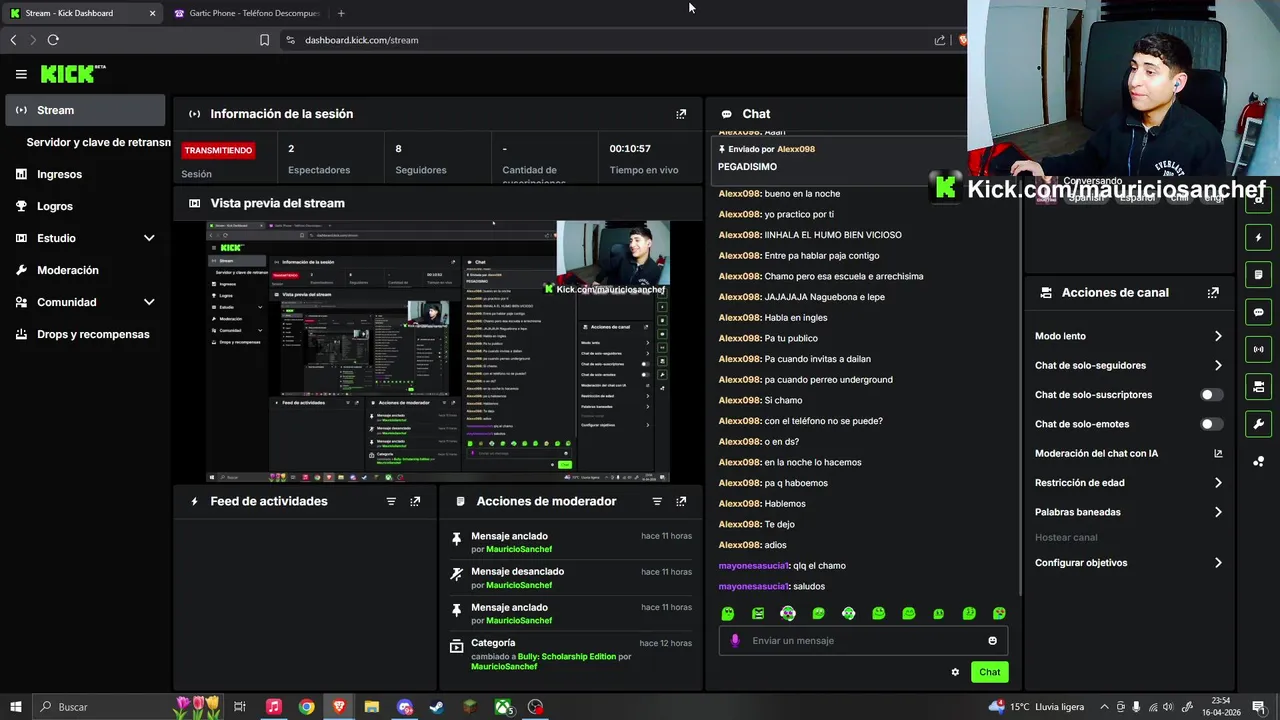Insert the last green emote in the row
This screenshot has height=720, width=1280.
pyautogui.click(x=999, y=614)
